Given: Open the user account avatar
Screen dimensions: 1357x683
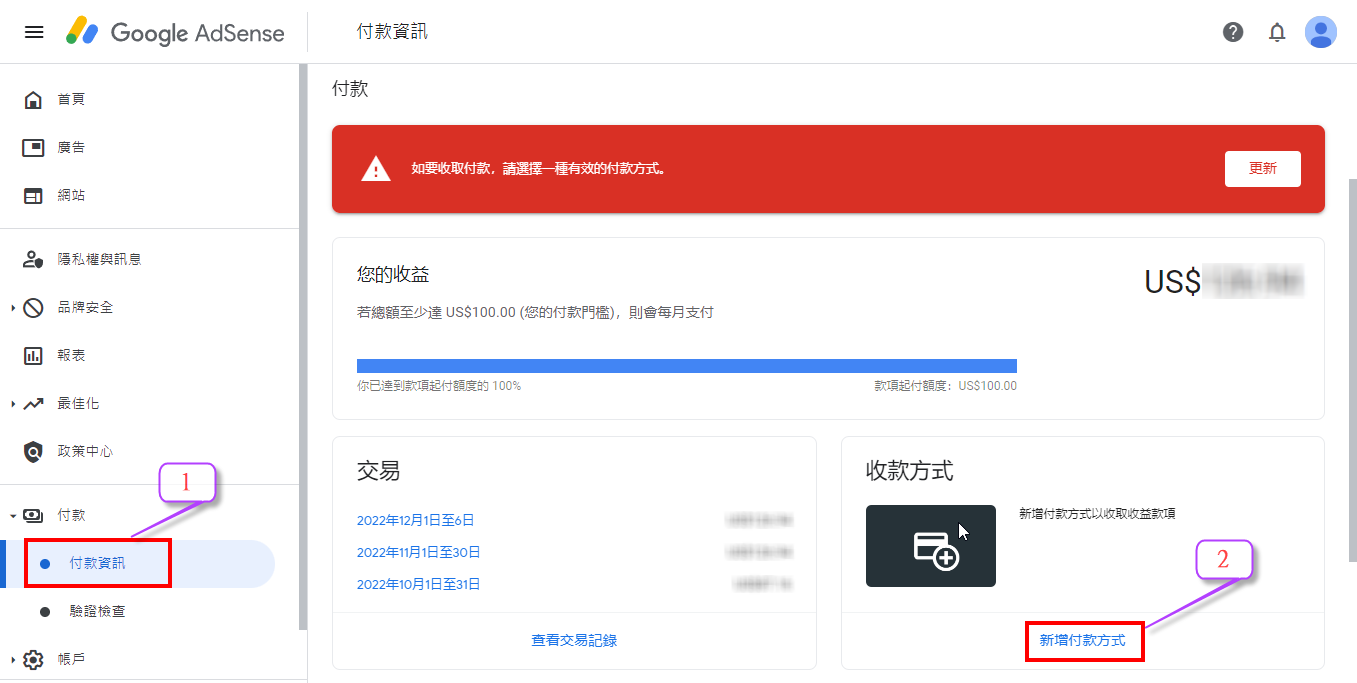Looking at the screenshot, I should coord(1321,32).
